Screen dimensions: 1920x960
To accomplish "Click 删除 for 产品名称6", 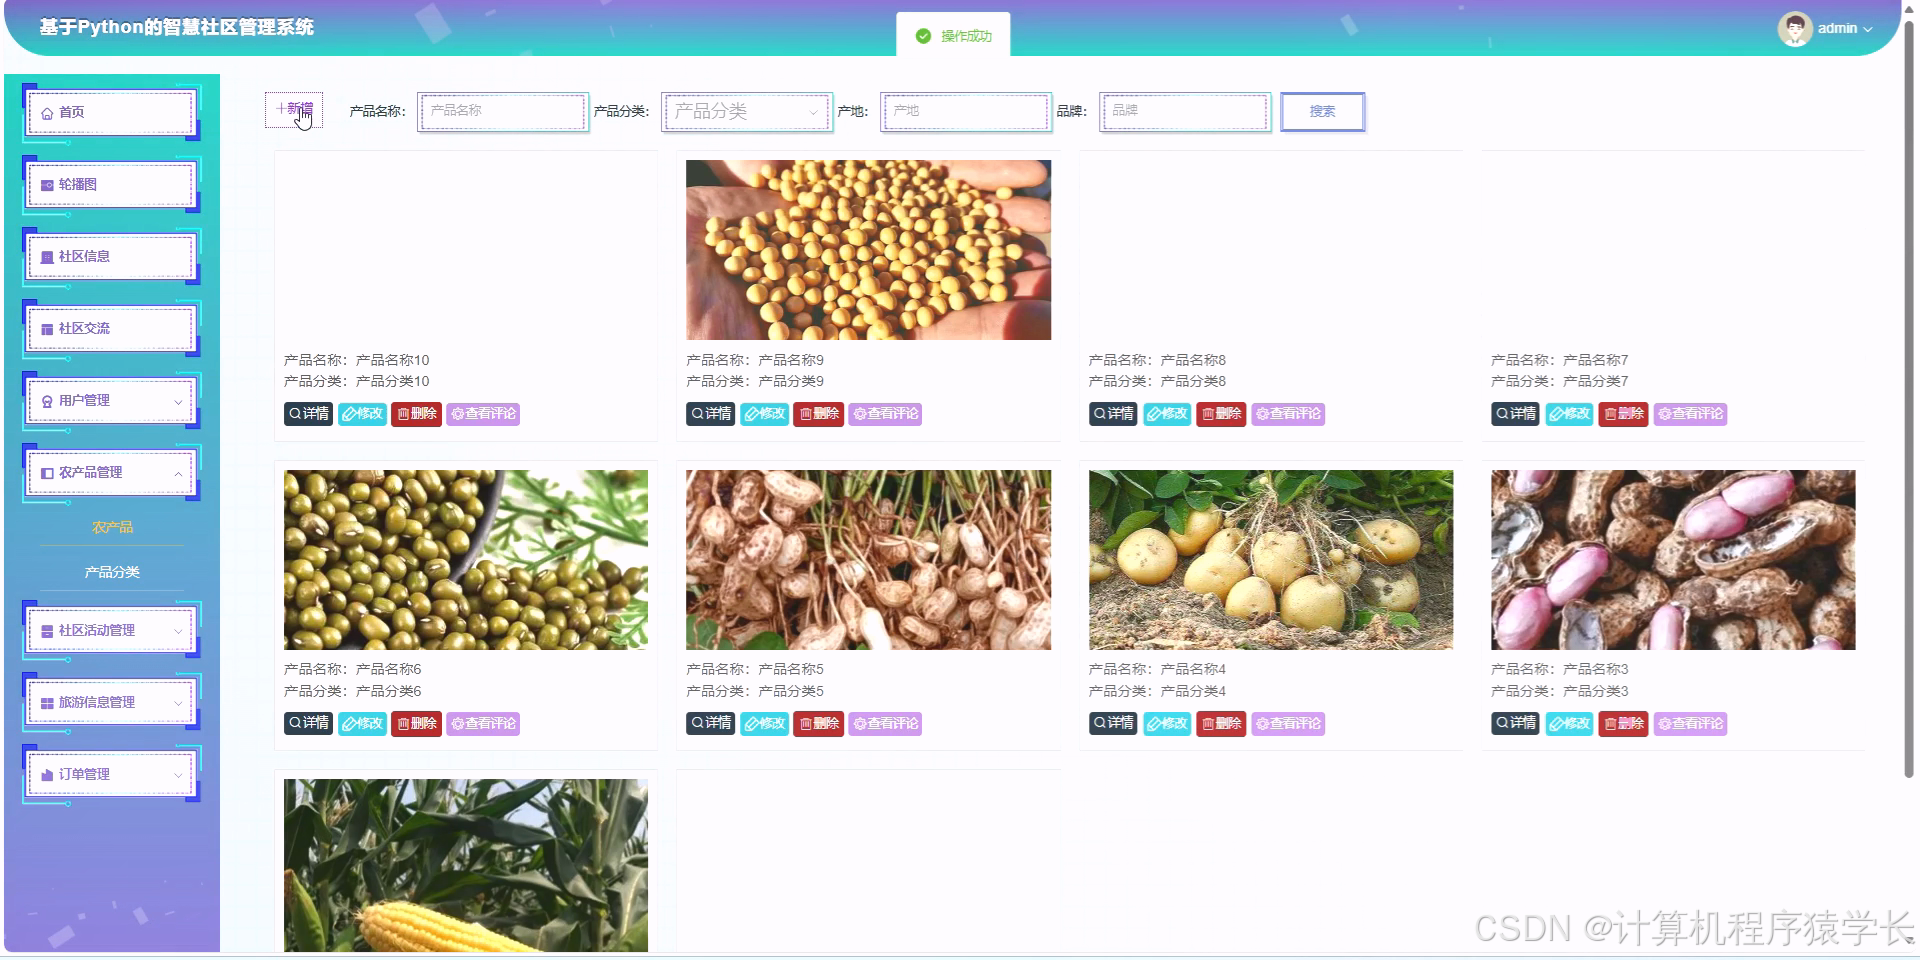I will tap(416, 724).
